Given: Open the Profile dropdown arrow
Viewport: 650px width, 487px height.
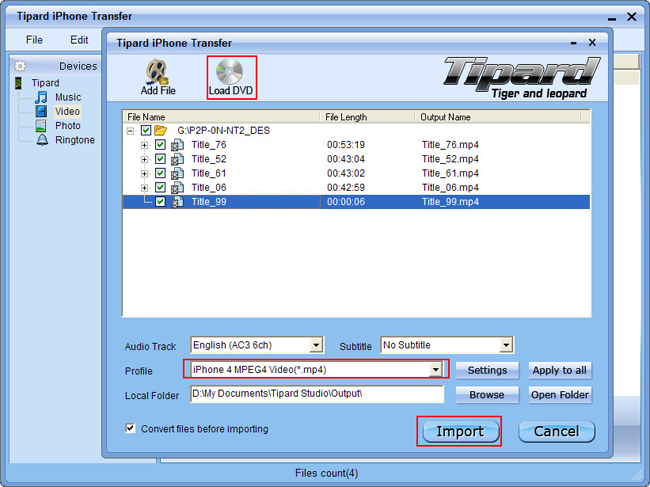Looking at the screenshot, I should coord(435,369).
